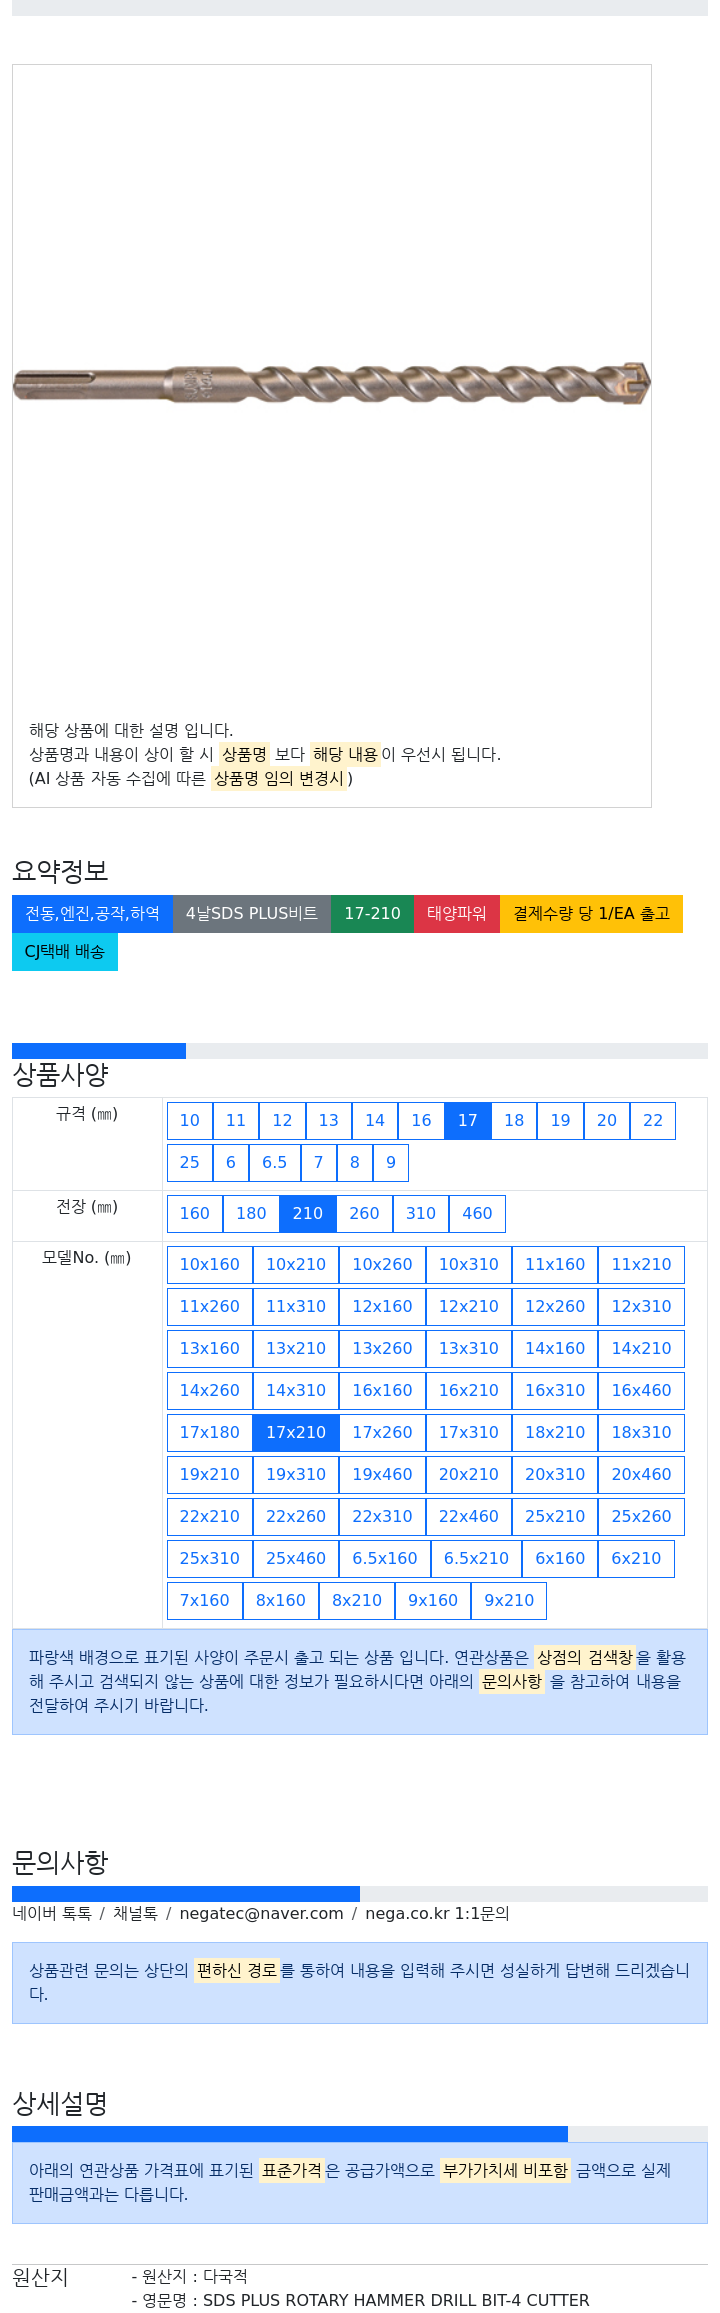720x2313 pixels.
Task: Open model 25x460 option
Action: pyautogui.click(x=296, y=1559)
